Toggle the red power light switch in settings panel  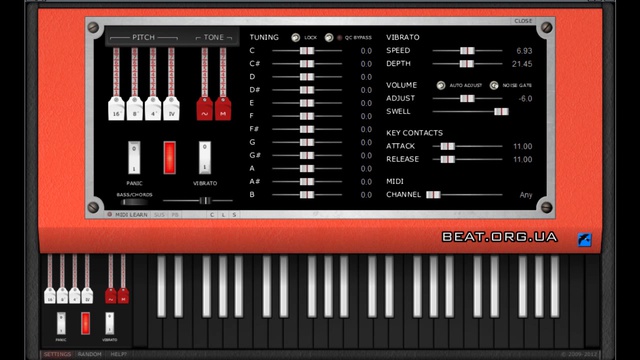[169, 158]
